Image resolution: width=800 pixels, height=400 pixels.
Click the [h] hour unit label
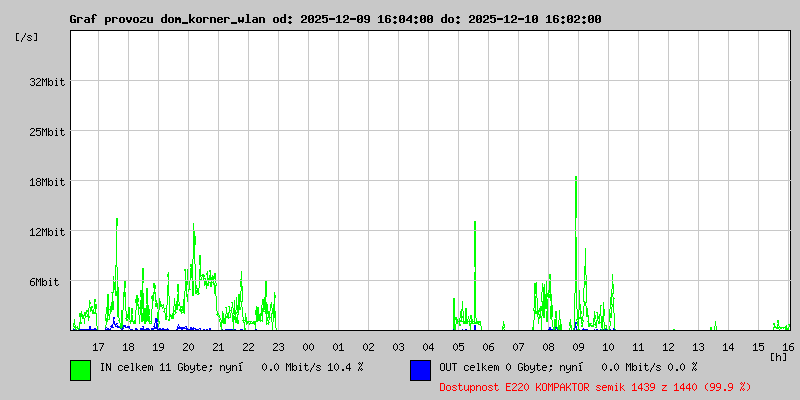tap(778, 356)
